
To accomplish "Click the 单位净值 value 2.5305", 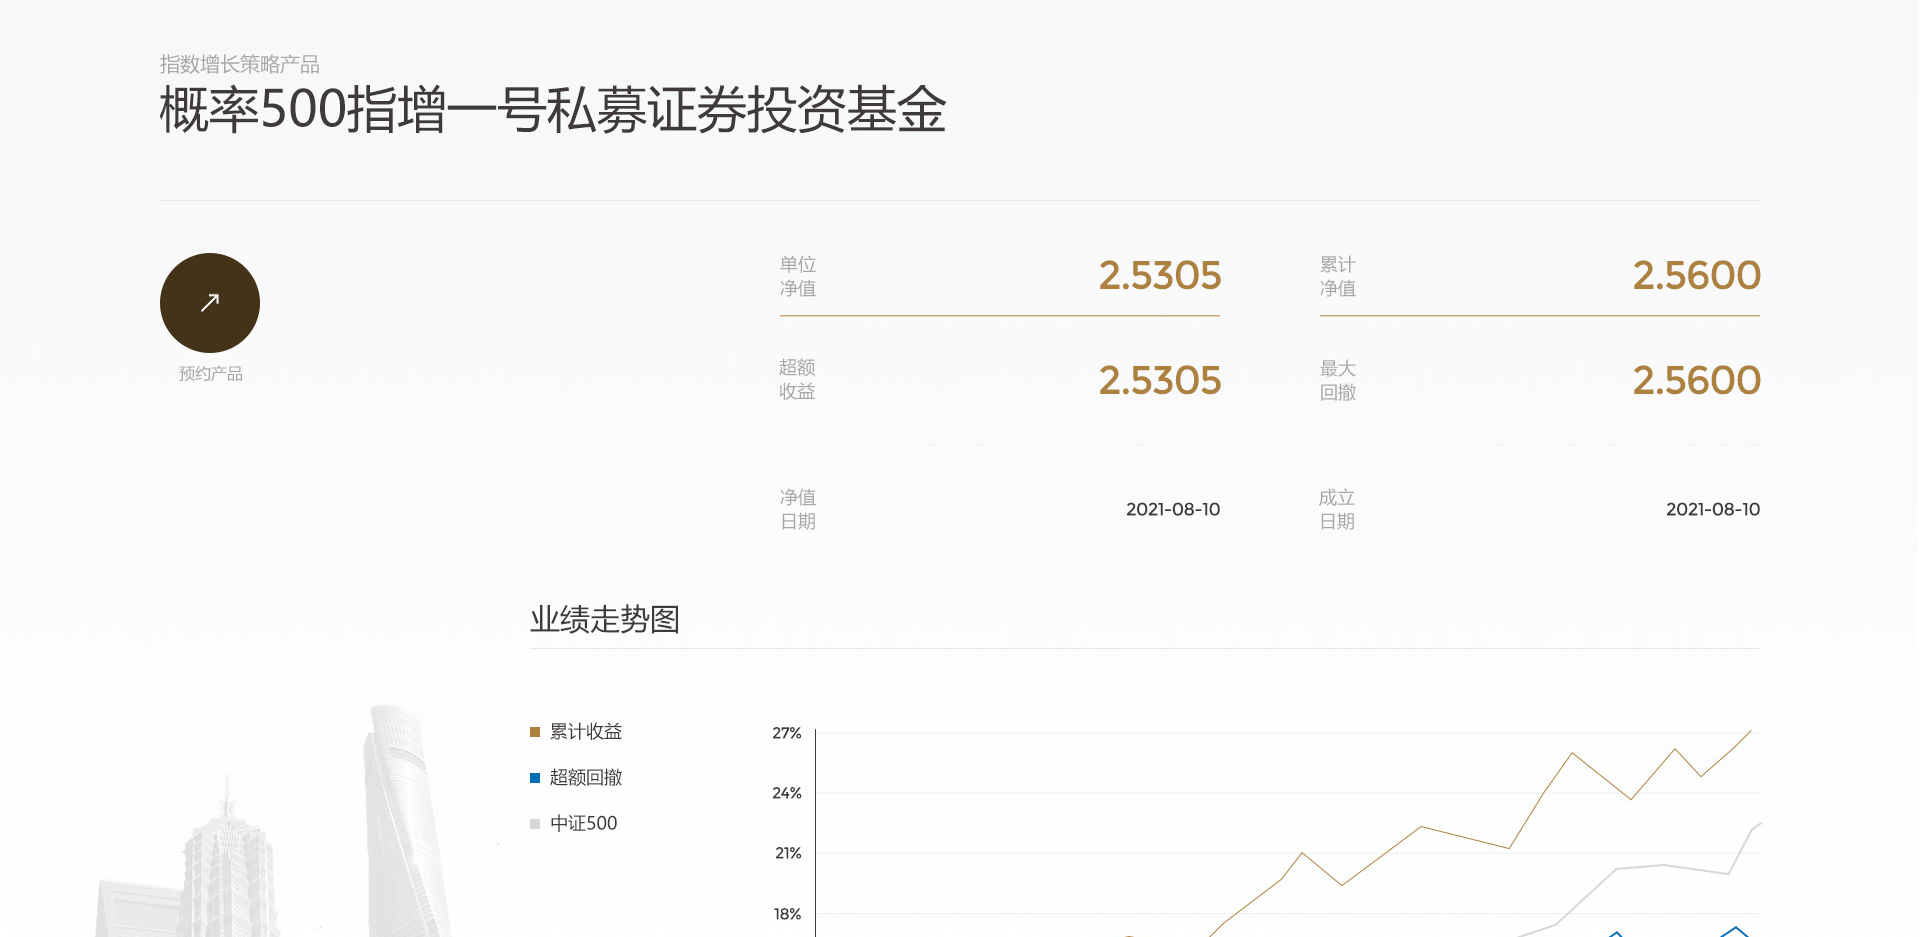I will [x=1160, y=276].
